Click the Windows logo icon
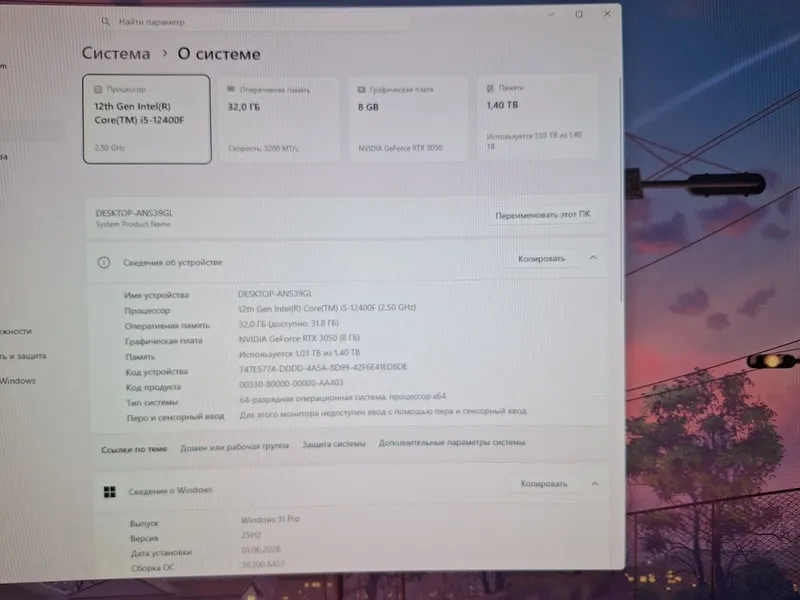The image size is (800, 600). pyautogui.click(x=110, y=492)
